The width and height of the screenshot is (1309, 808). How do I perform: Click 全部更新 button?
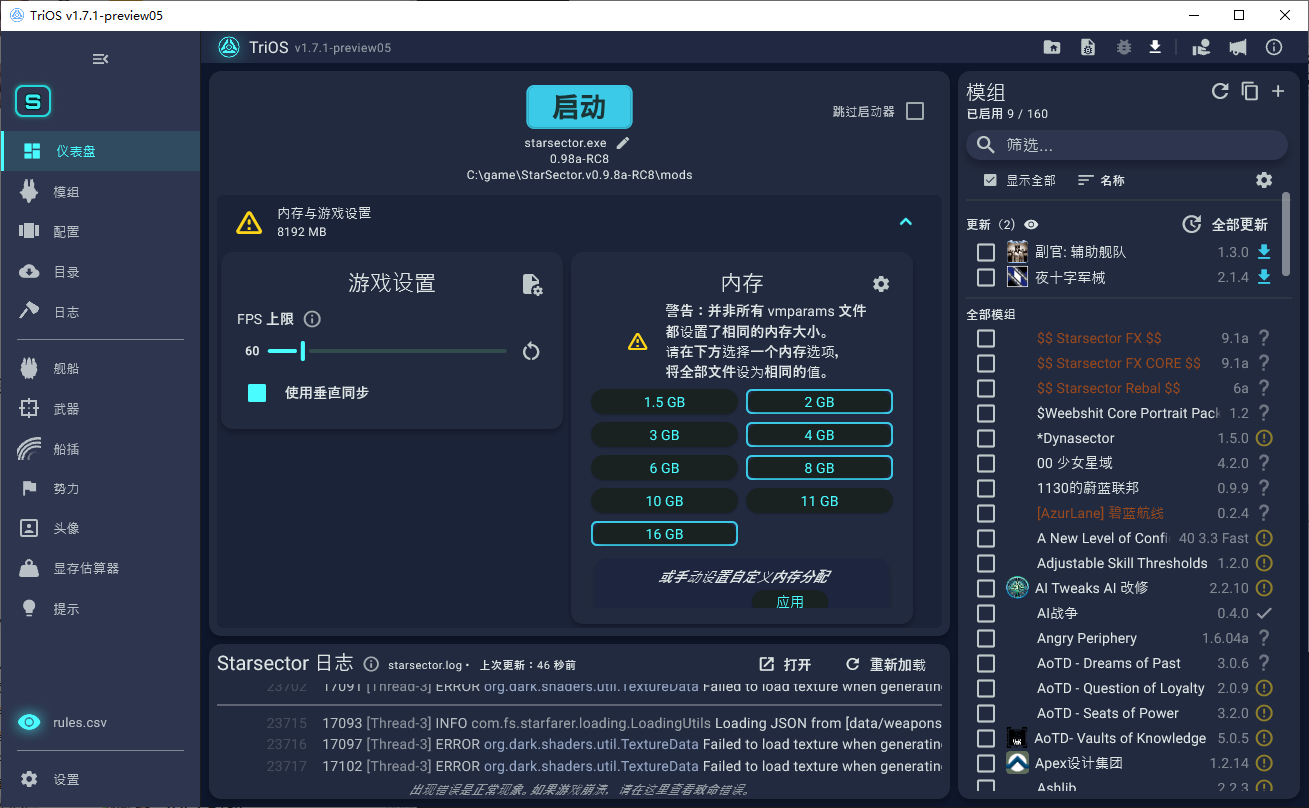click(1225, 224)
